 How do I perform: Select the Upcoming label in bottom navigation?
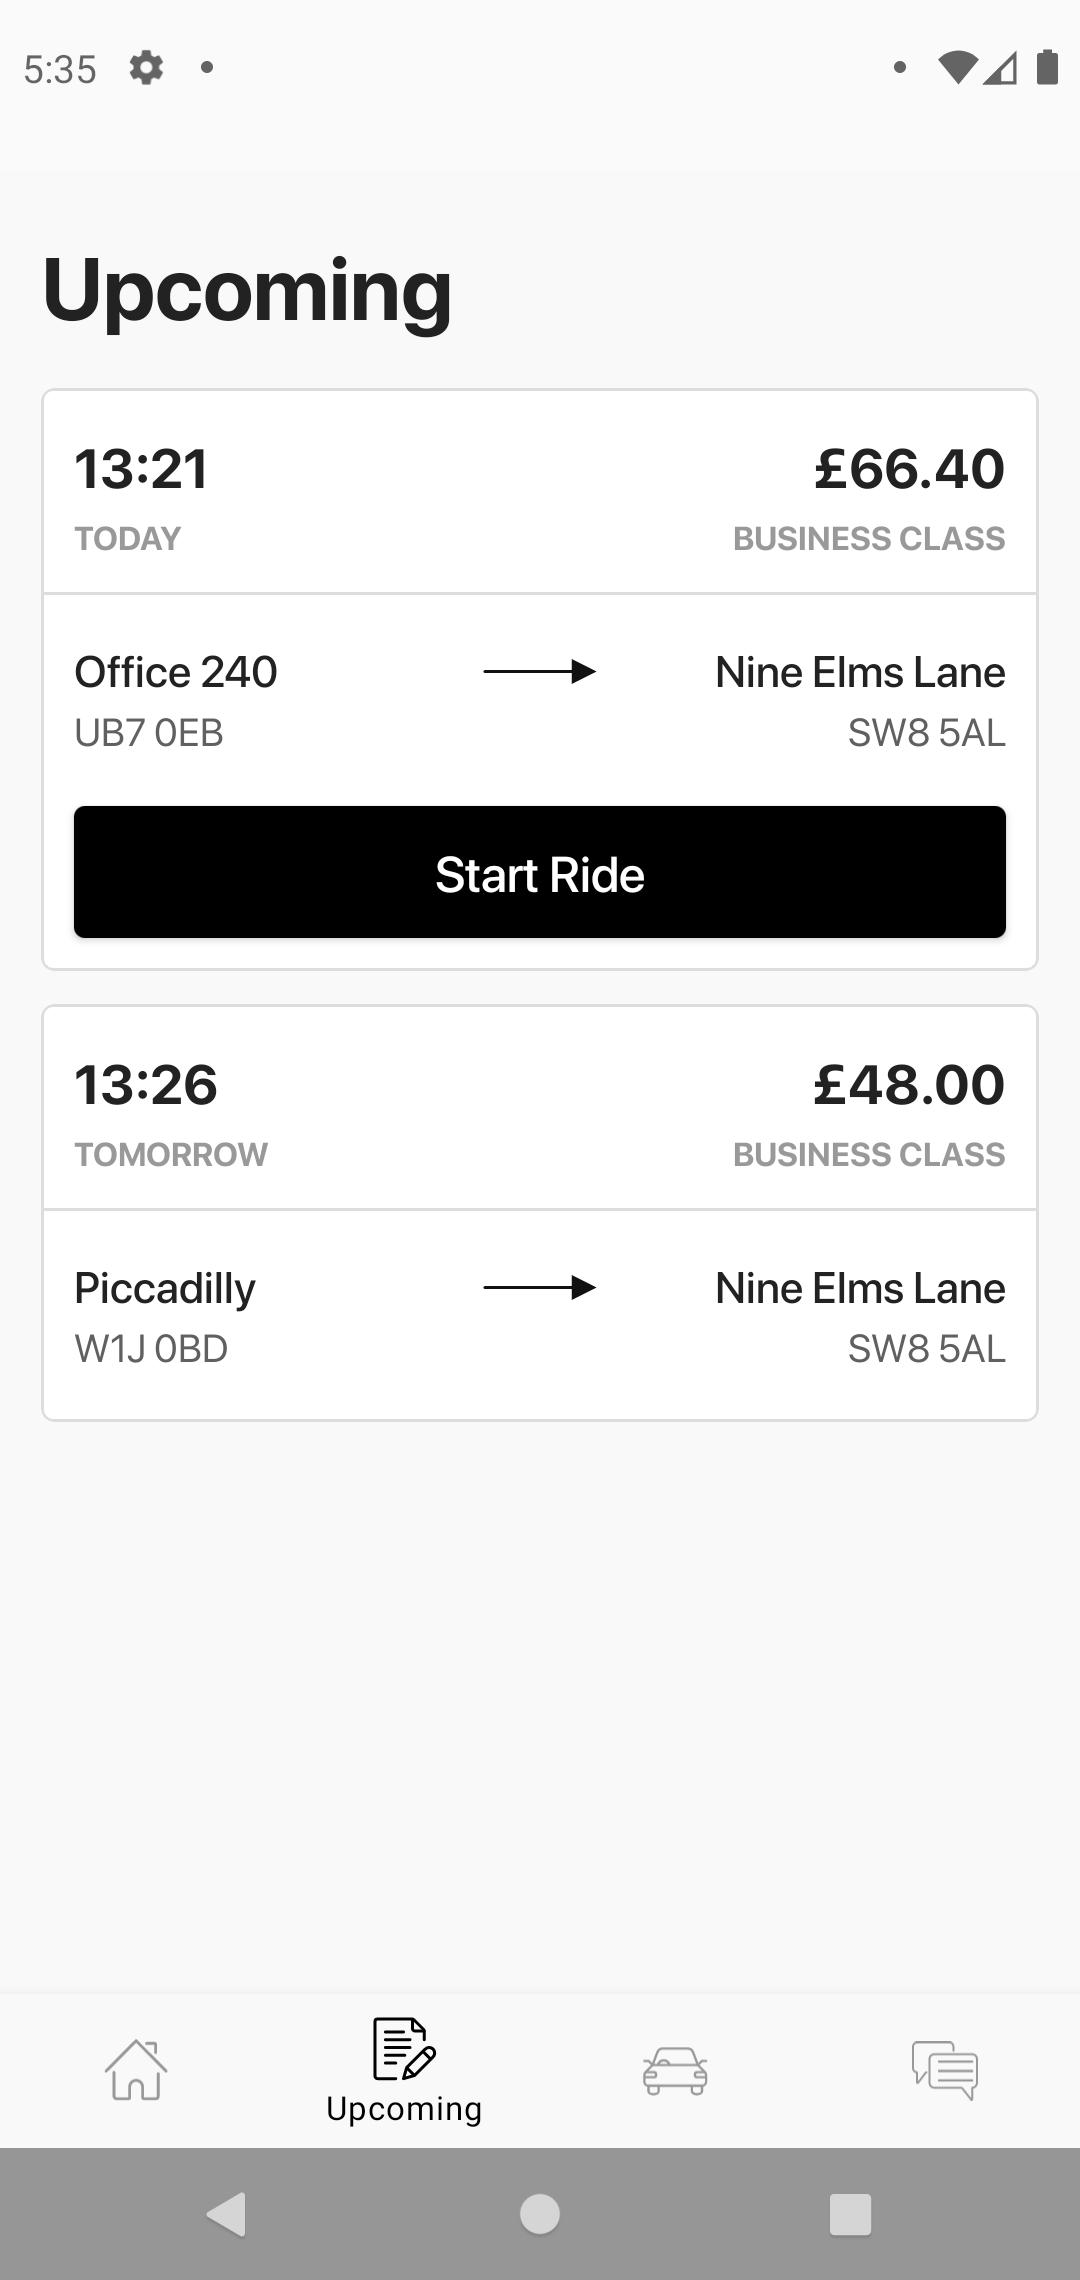coord(404,2109)
